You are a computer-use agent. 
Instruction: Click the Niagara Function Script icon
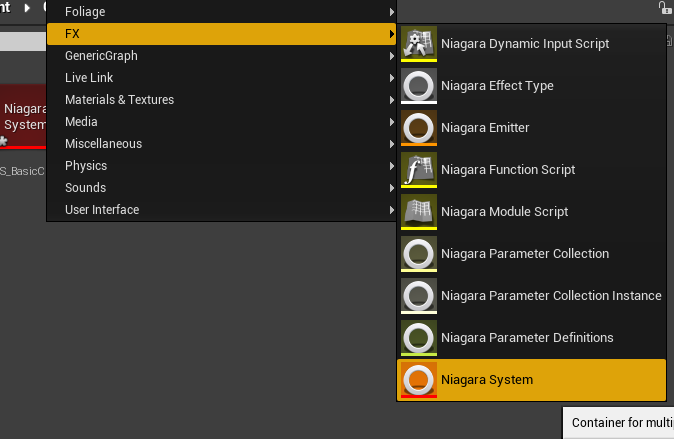pyautogui.click(x=419, y=169)
